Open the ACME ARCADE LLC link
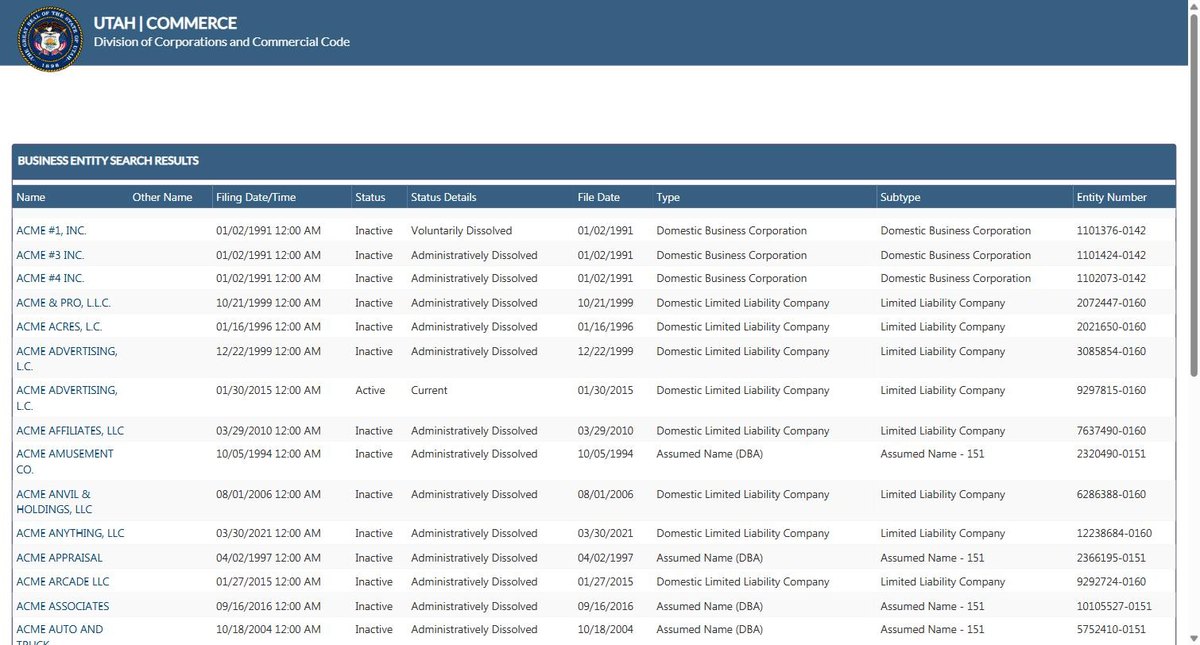Viewport: 1200px width, 645px height. [x=63, y=582]
